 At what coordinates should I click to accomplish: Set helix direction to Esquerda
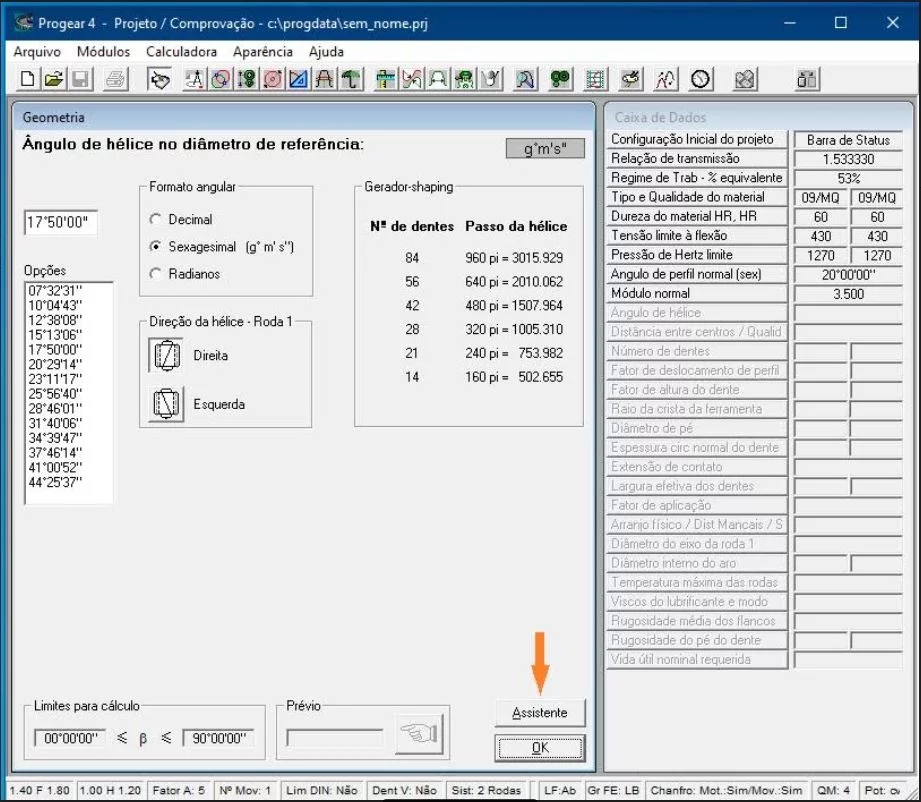[x=166, y=404]
